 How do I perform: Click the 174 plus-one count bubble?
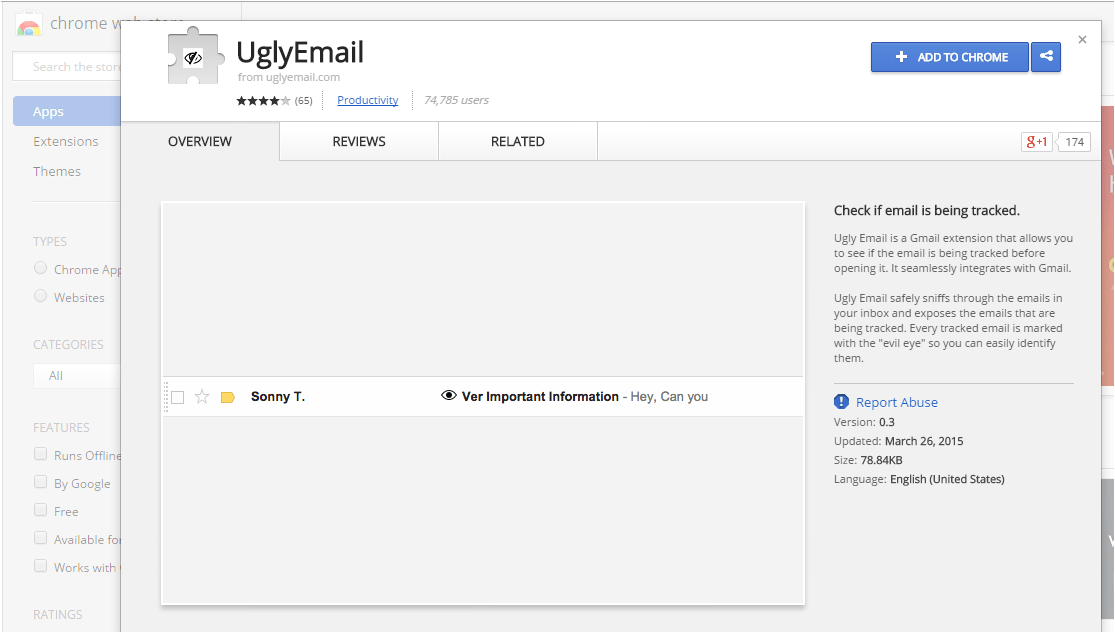point(1074,142)
